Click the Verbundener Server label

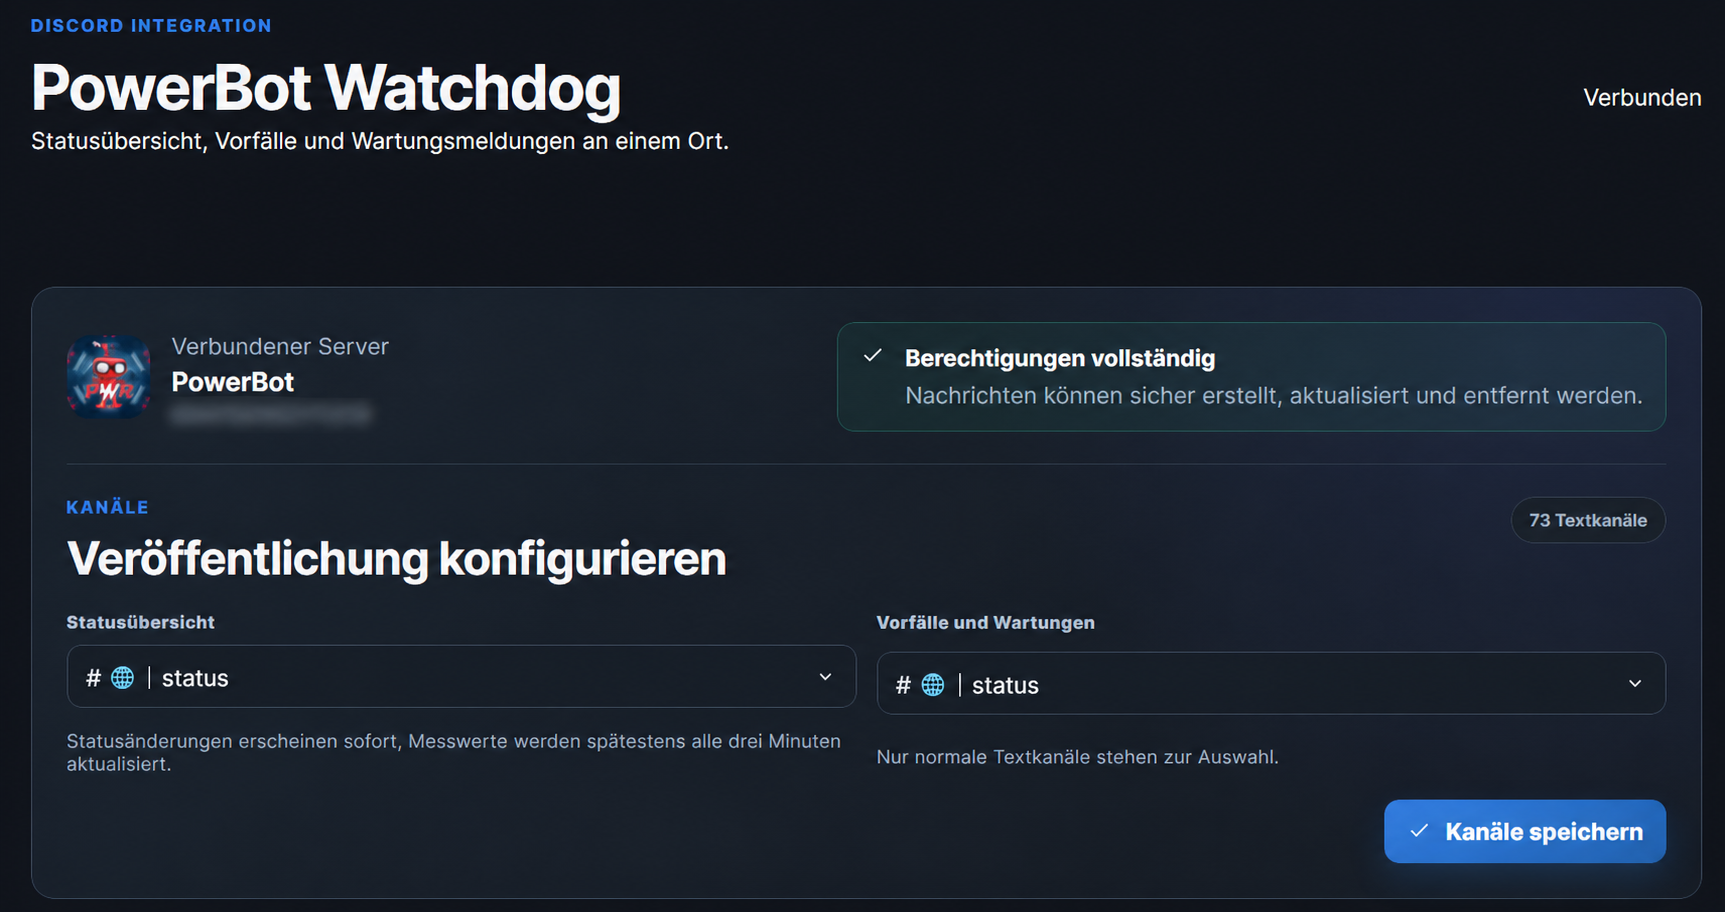click(x=280, y=346)
